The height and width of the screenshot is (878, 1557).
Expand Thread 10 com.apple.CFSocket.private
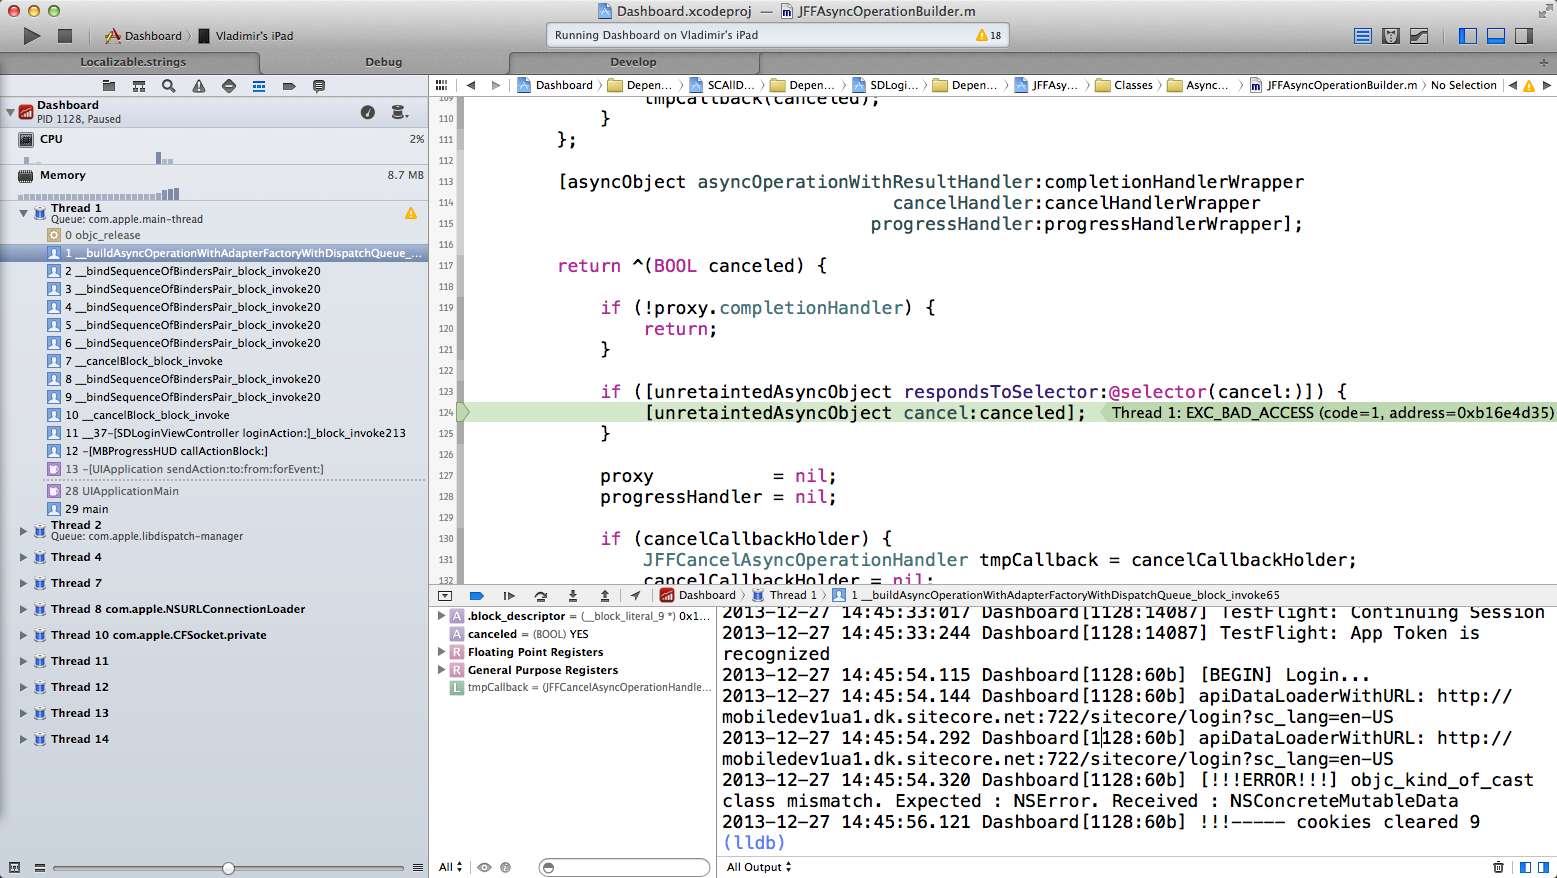(x=24, y=635)
